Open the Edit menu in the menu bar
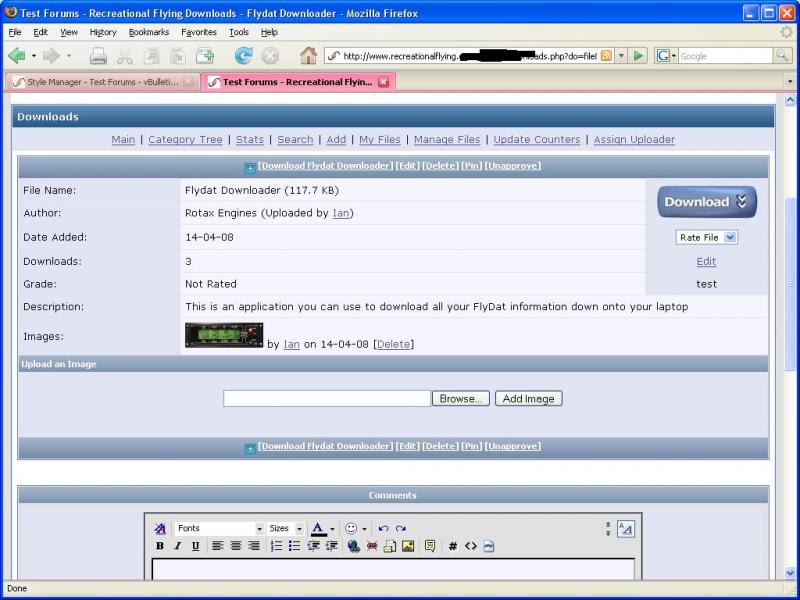Screen dimensions: 800x600 click(40, 32)
